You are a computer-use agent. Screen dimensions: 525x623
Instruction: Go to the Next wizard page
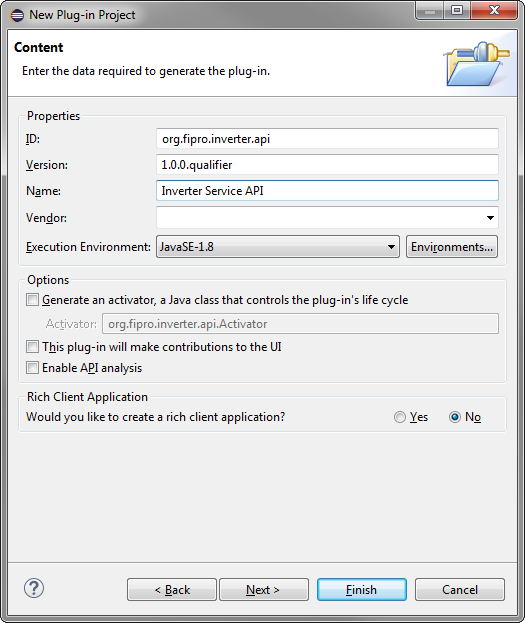click(263, 590)
